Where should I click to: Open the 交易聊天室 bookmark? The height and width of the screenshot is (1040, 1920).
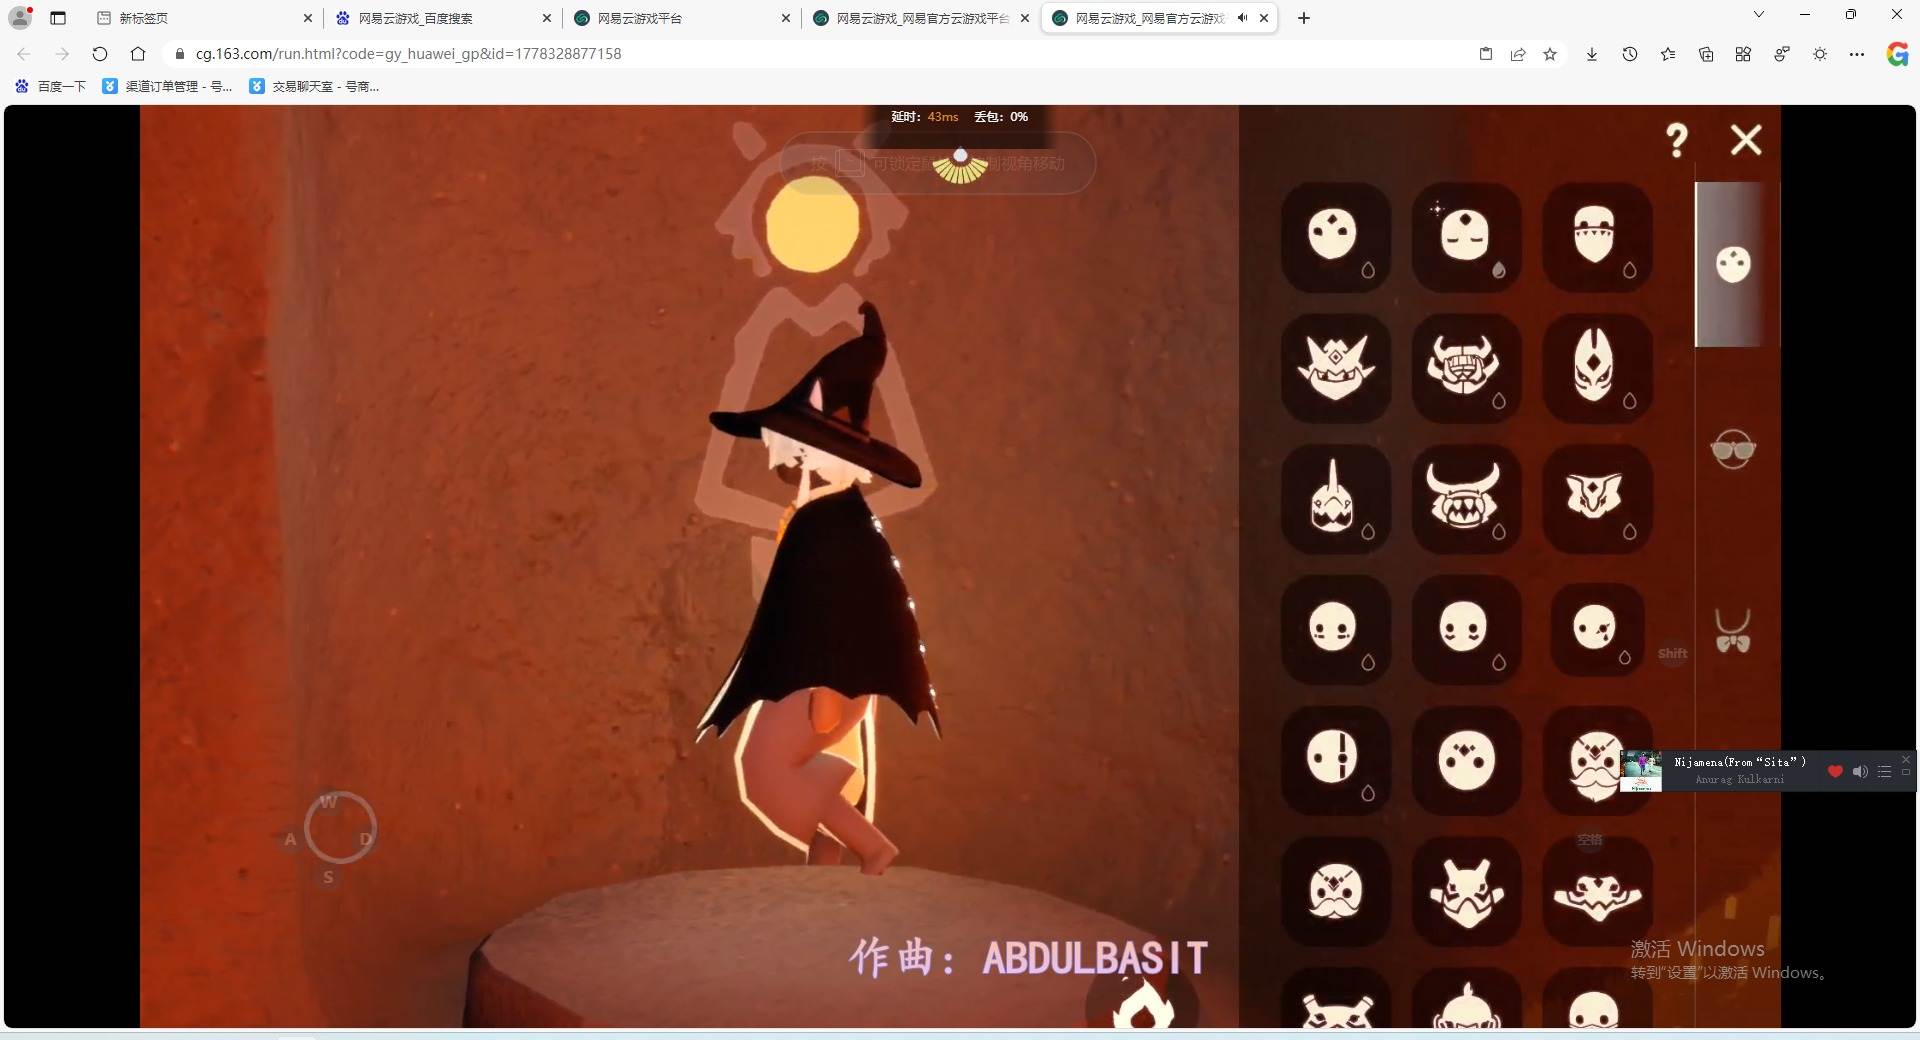(x=314, y=87)
